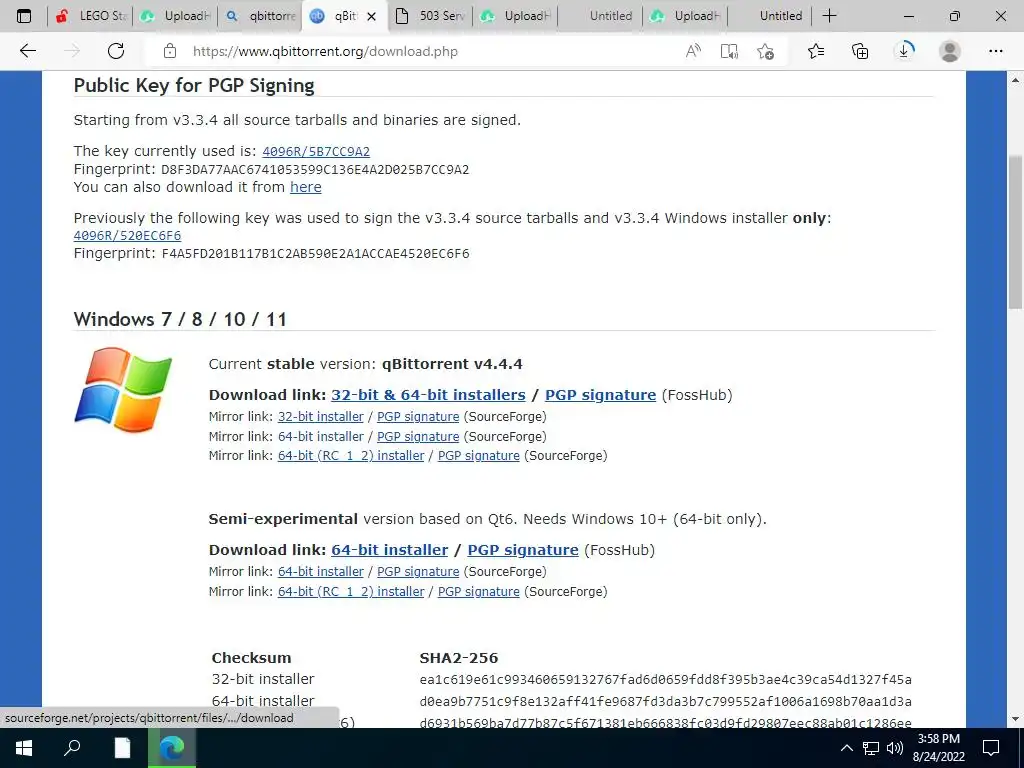Switch to the first Untitled tab

(600, 16)
